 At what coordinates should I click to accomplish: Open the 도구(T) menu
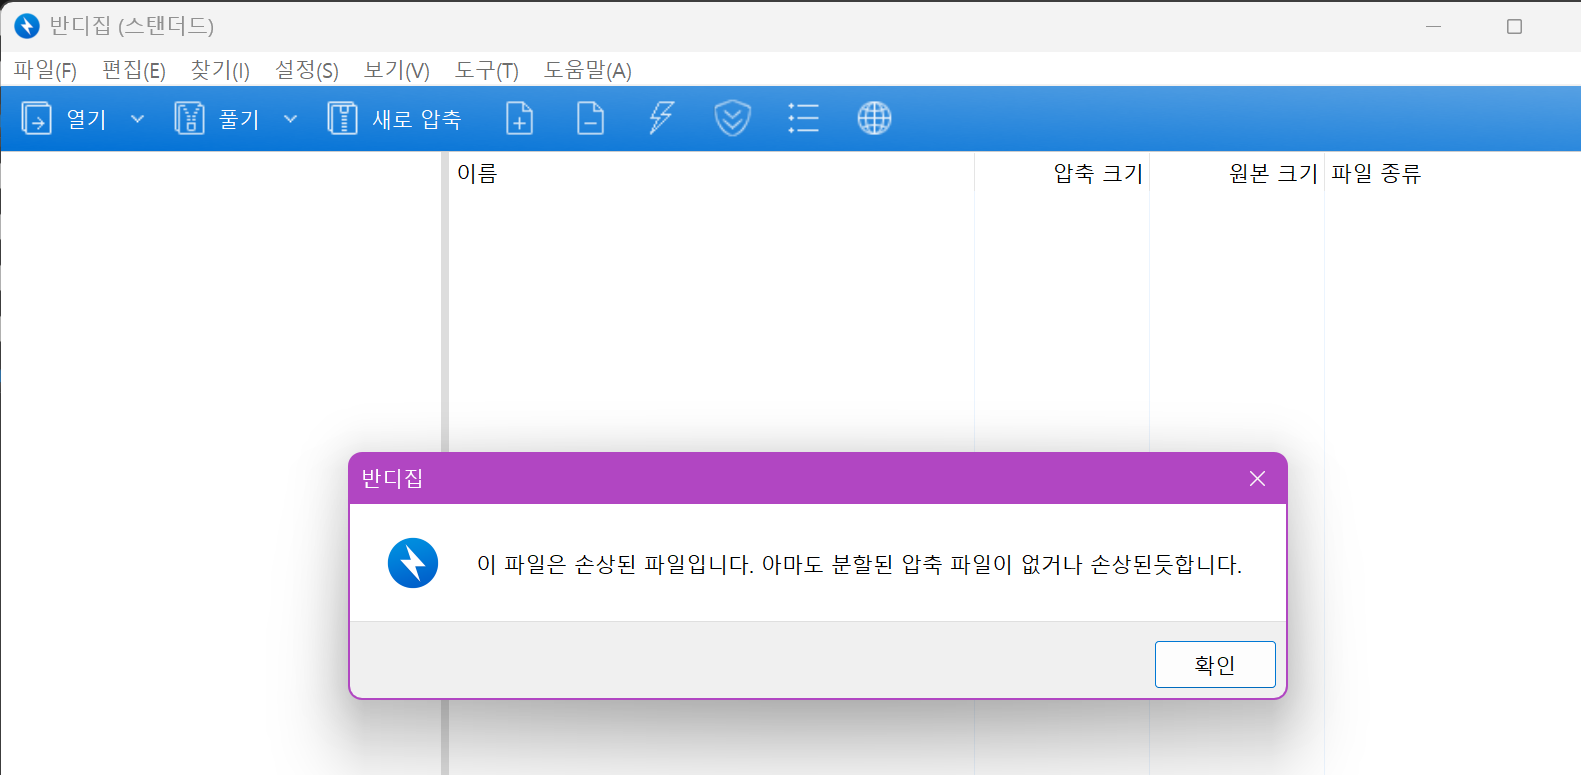pos(487,70)
